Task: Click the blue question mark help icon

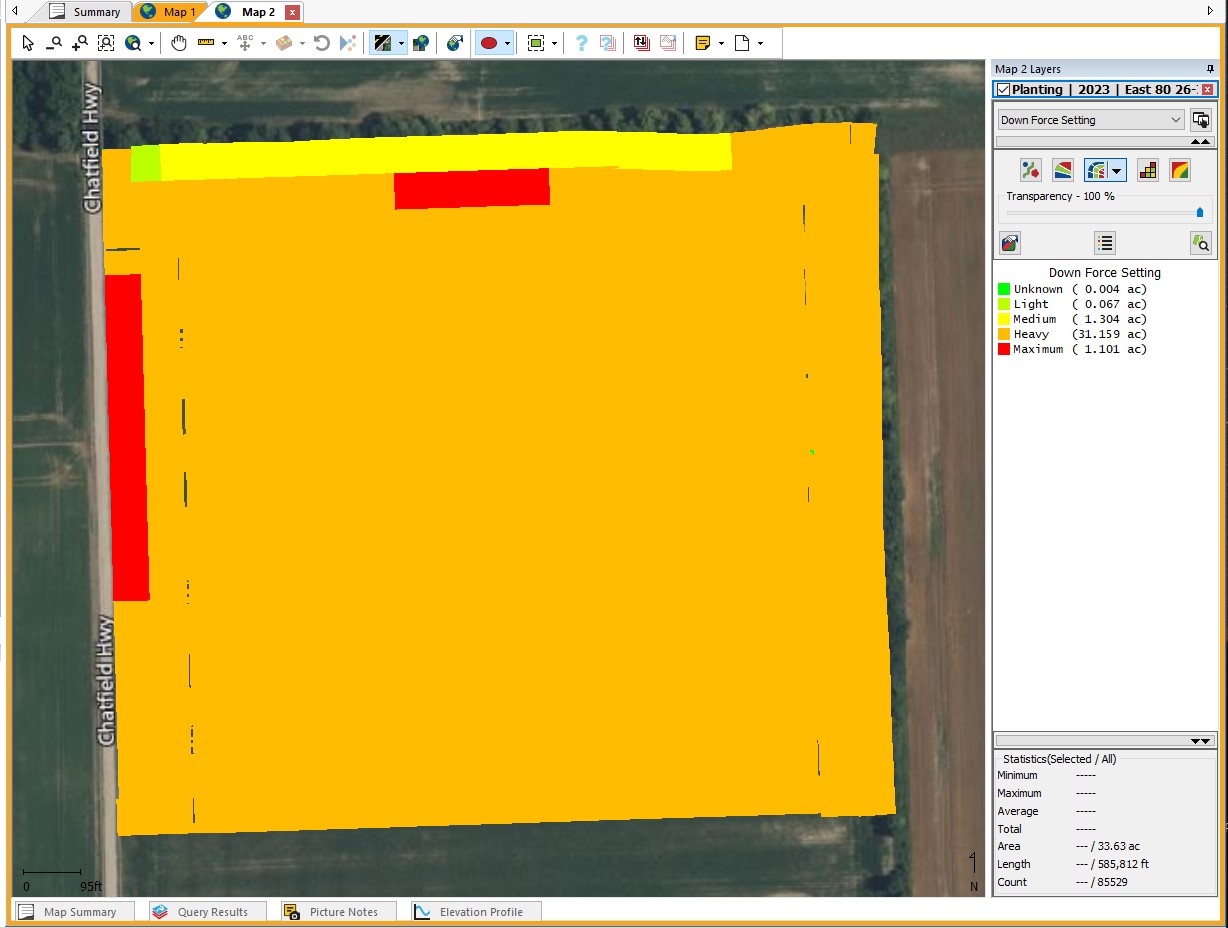Action: 581,43
